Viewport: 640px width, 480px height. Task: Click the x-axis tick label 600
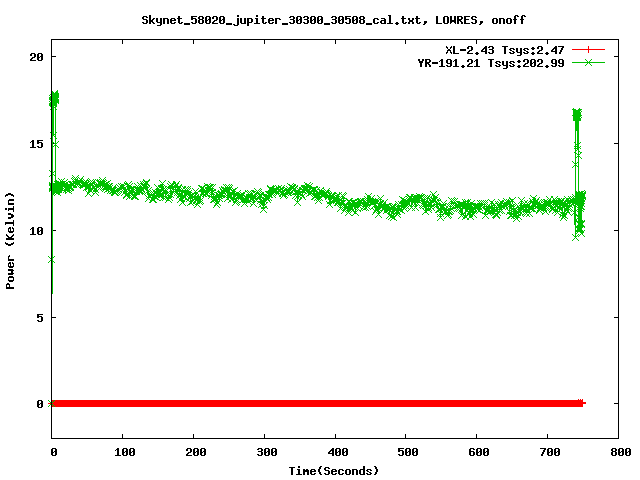[479, 452]
